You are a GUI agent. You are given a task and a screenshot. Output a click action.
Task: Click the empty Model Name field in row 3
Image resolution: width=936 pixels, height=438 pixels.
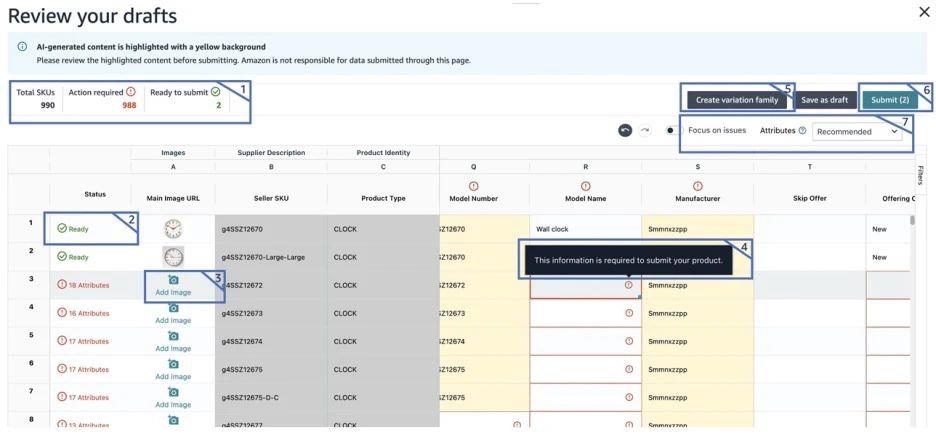pyautogui.click(x=578, y=285)
